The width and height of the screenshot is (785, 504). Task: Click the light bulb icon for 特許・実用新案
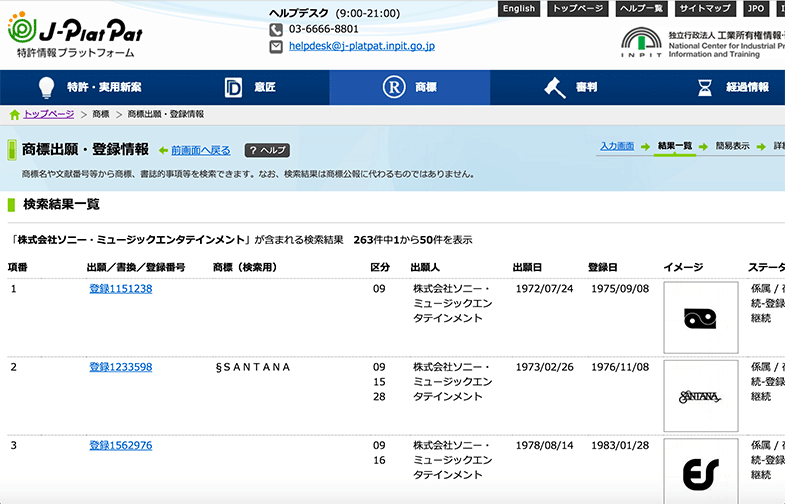[47, 87]
